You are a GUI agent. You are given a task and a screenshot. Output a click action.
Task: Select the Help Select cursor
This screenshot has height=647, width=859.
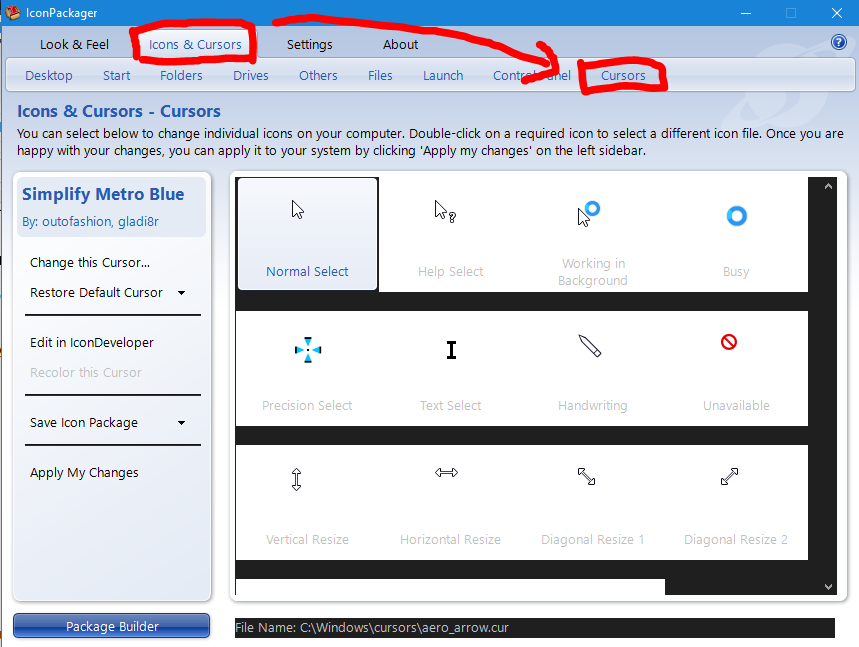(450, 233)
